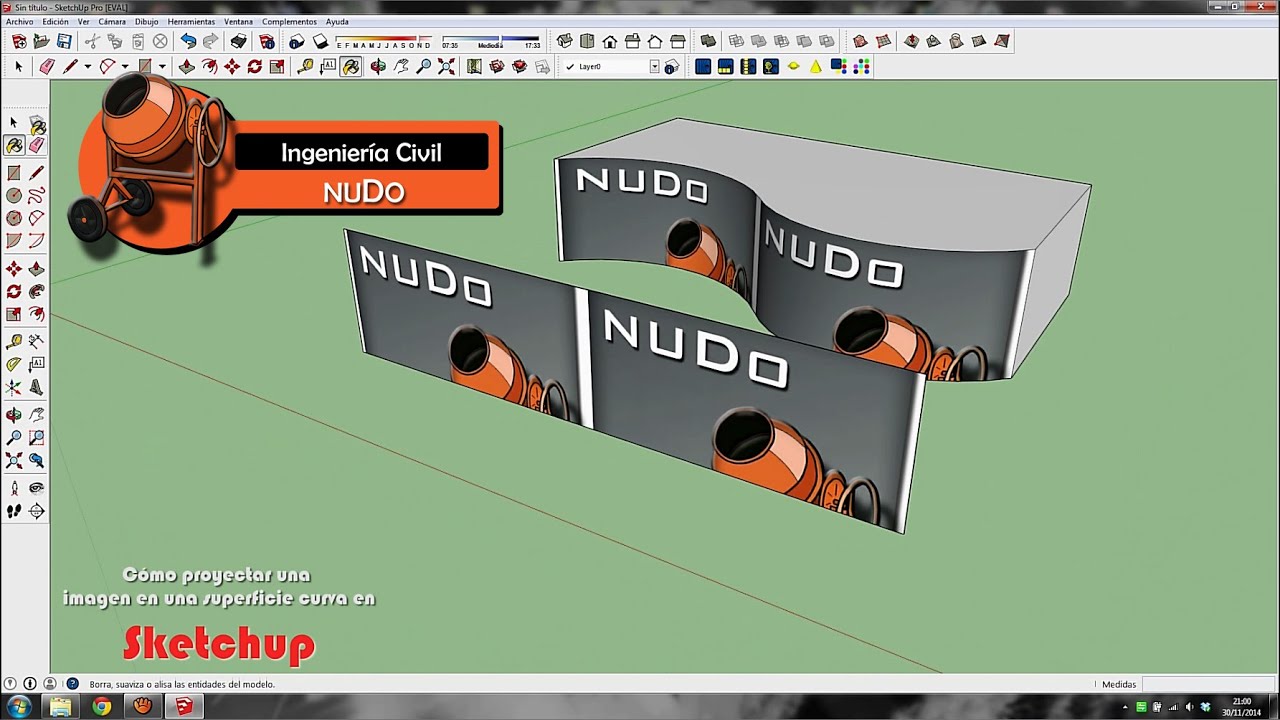Select the Pencil line tool in top toolbar
Viewport: 1280px width, 720px height.
(x=70, y=67)
